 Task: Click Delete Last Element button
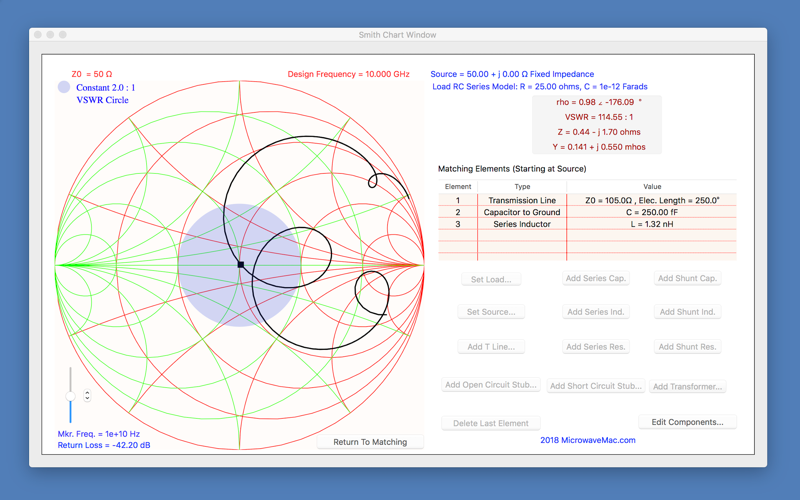[x=491, y=423]
